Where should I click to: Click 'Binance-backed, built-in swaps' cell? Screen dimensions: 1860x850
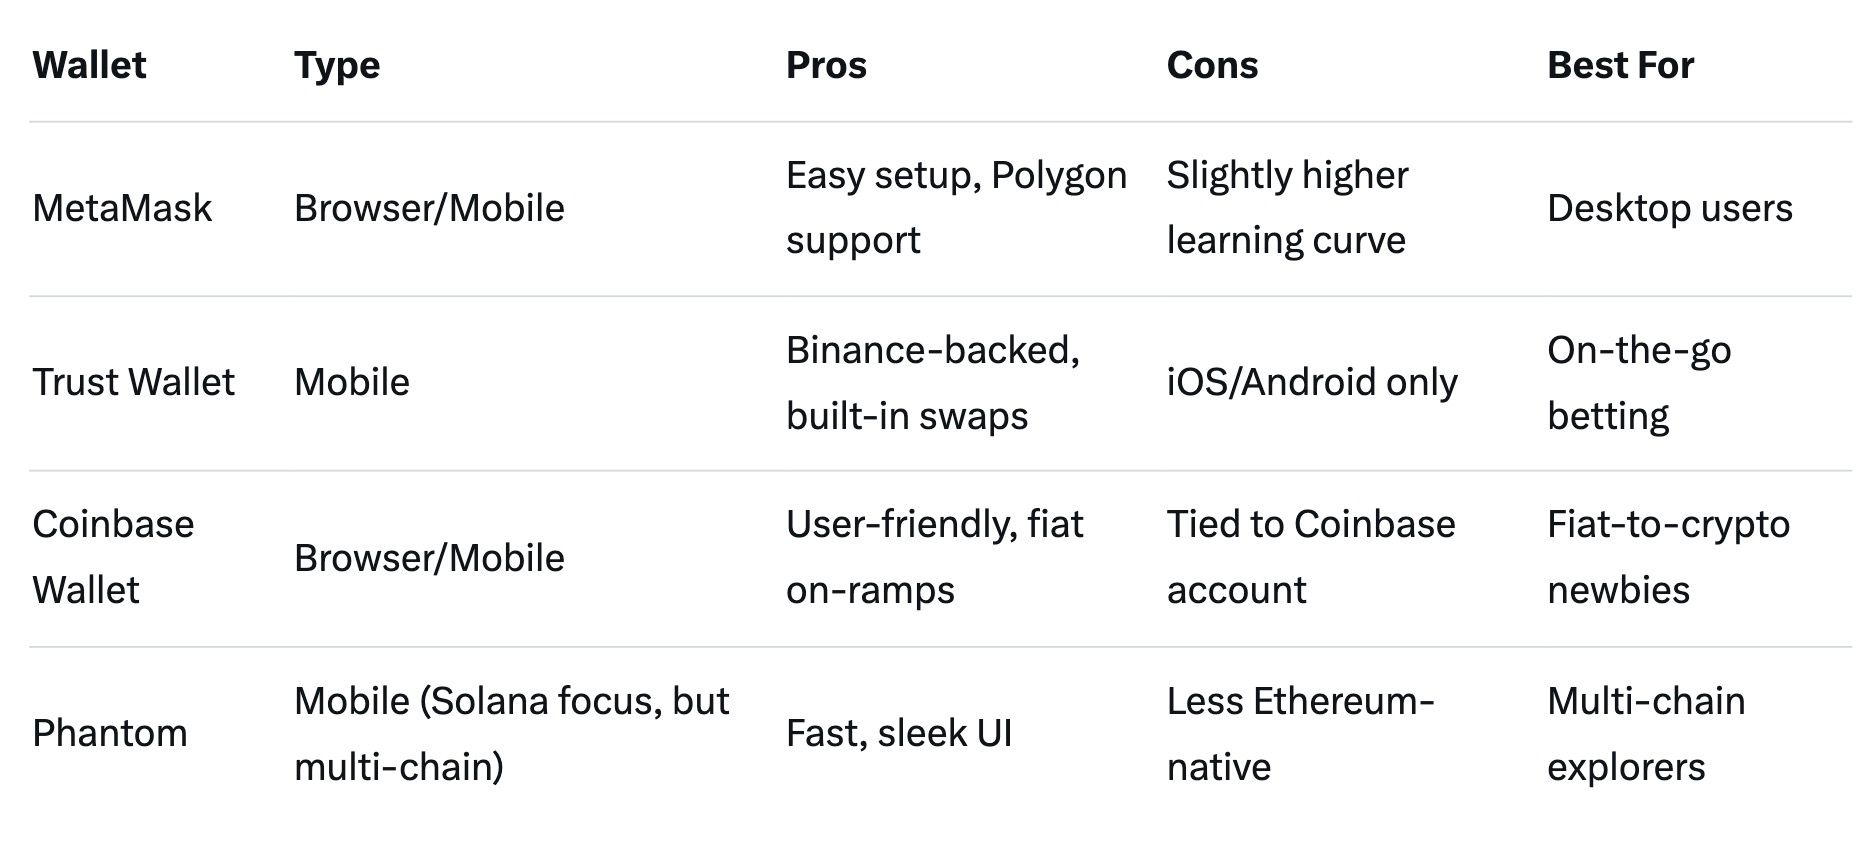pyautogui.click(x=932, y=383)
